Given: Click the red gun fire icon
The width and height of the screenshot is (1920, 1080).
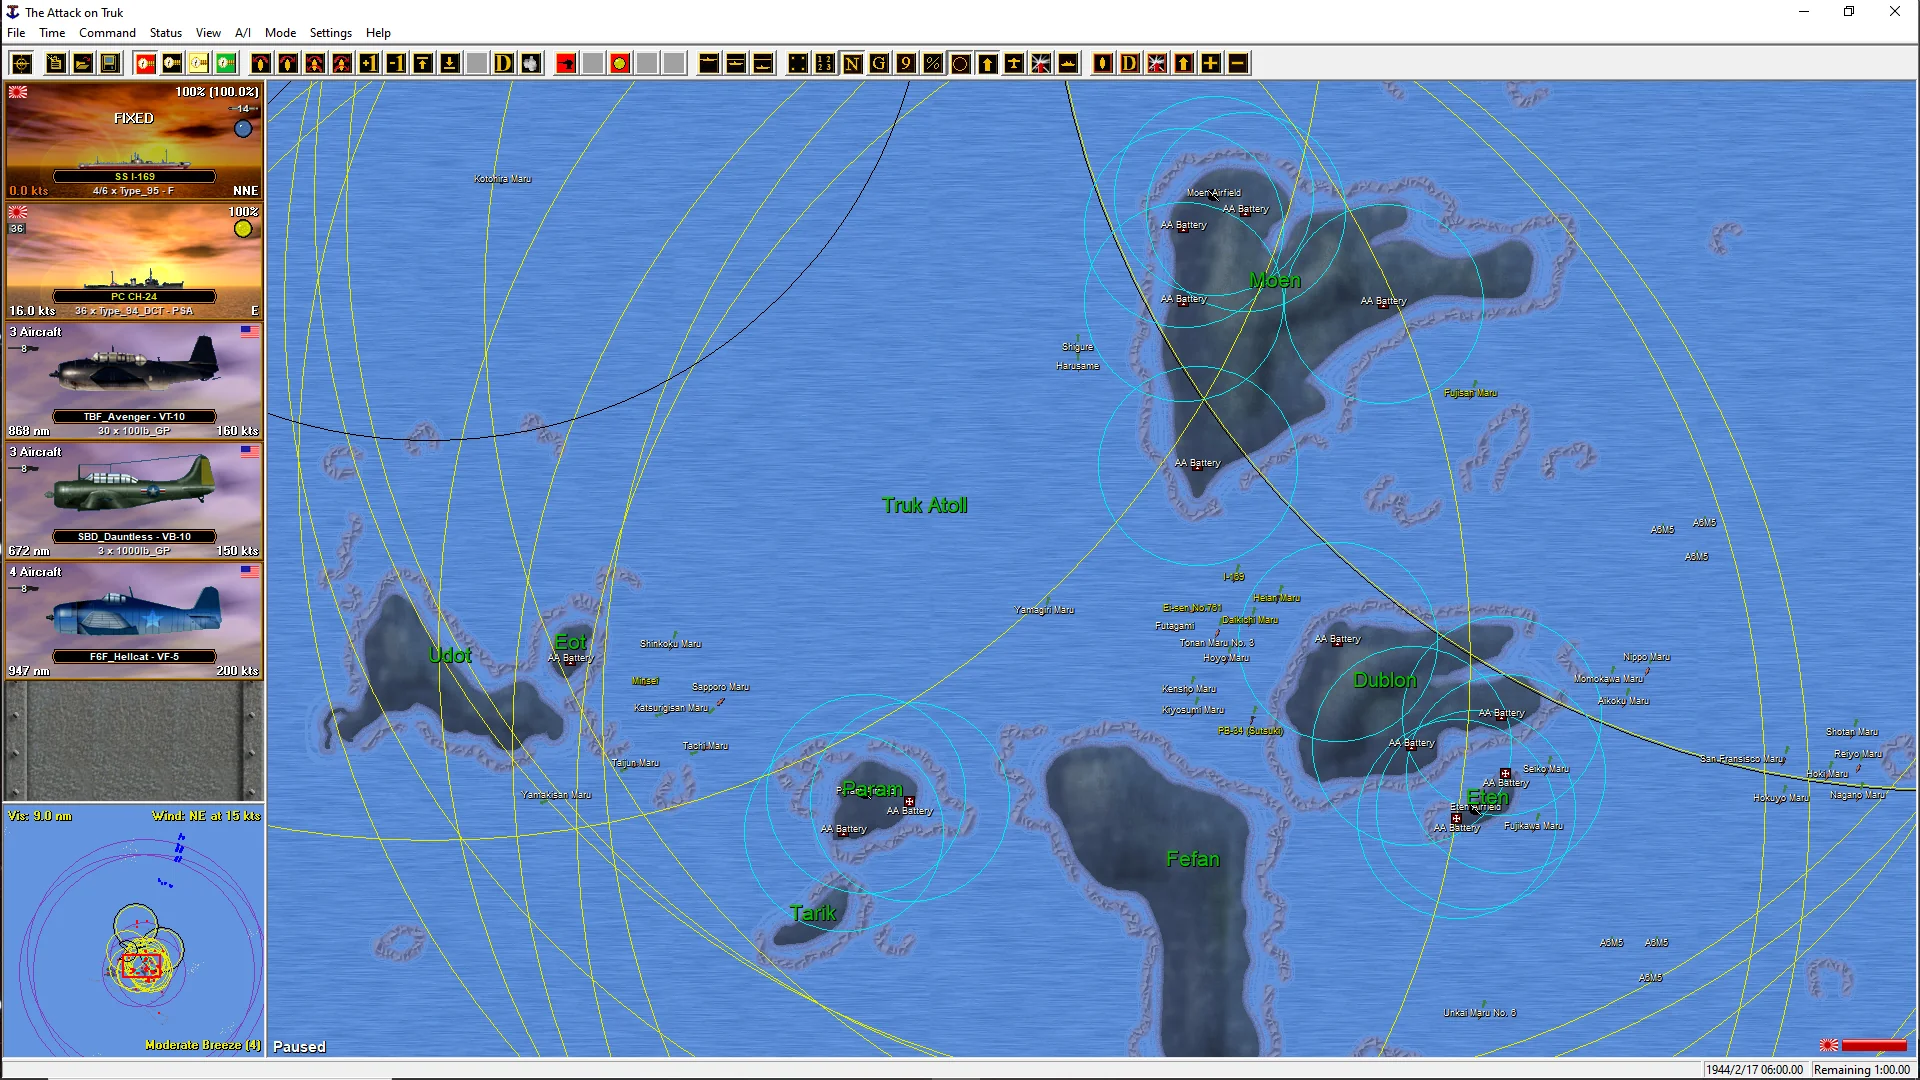Looking at the screenshot, I should [566, 64].
